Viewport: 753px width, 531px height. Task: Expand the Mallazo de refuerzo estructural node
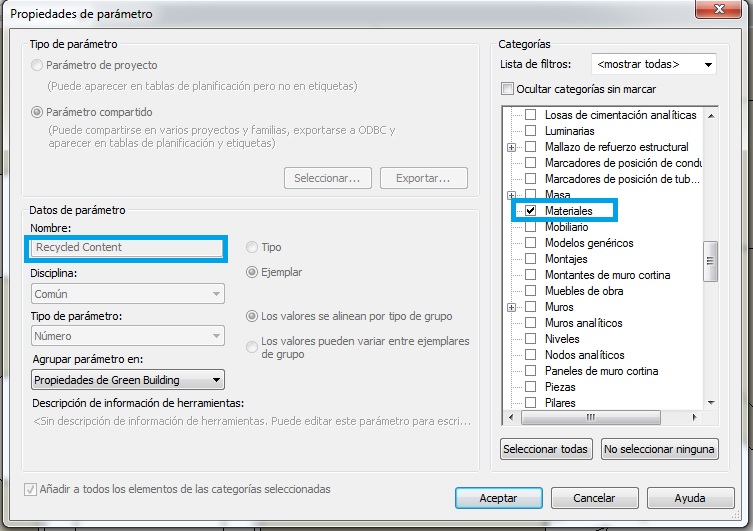[x=512, y=147]
